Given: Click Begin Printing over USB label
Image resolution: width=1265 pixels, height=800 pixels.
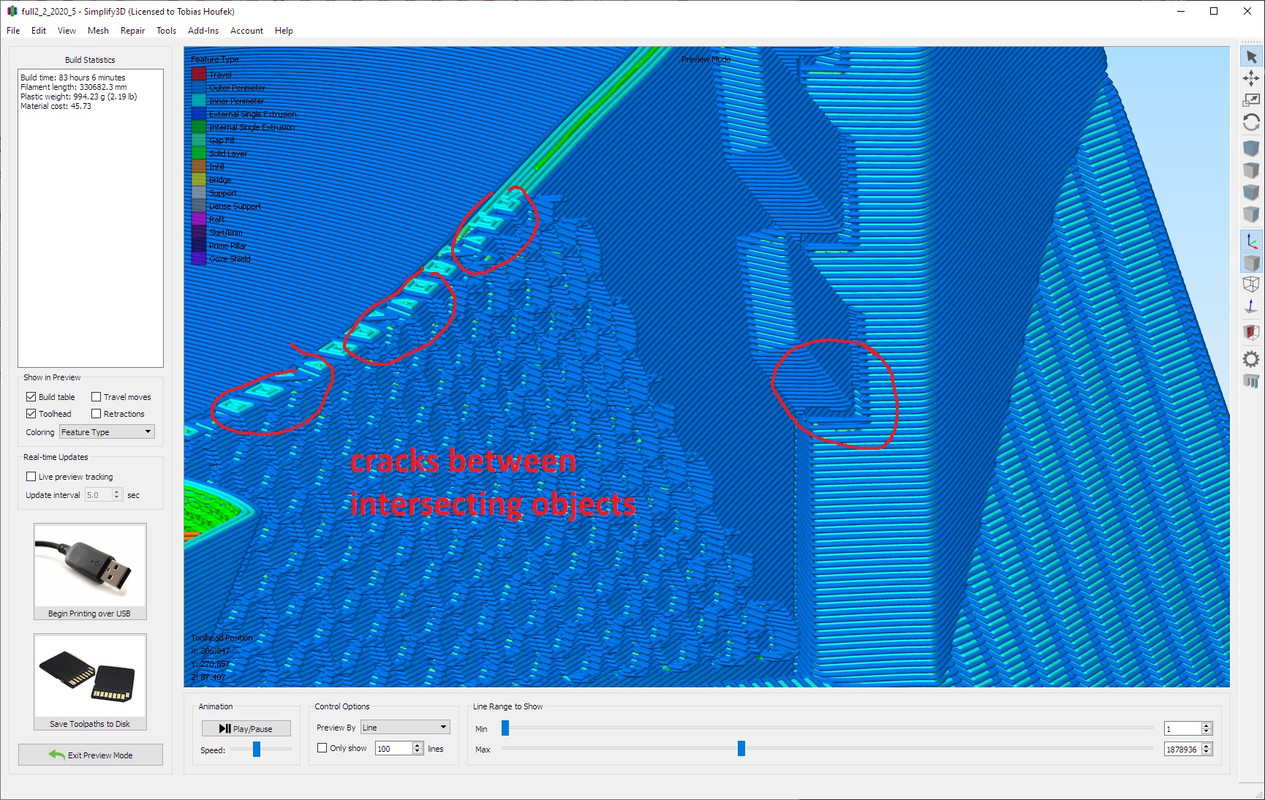Looking at the screenshot, I should 90,613.
